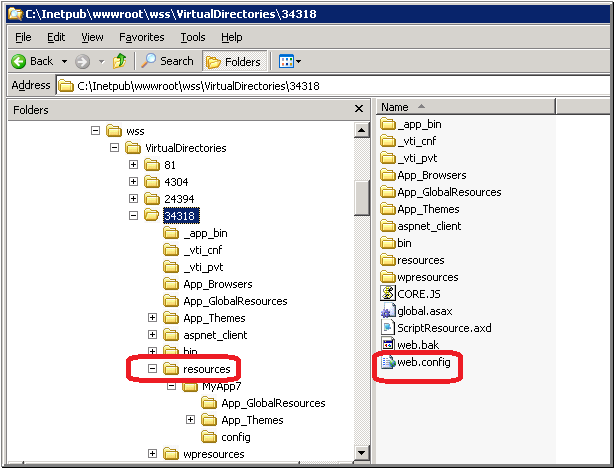Select _app_bin folder icon in file list
614x468 pixels.
(x=388, y=124)
